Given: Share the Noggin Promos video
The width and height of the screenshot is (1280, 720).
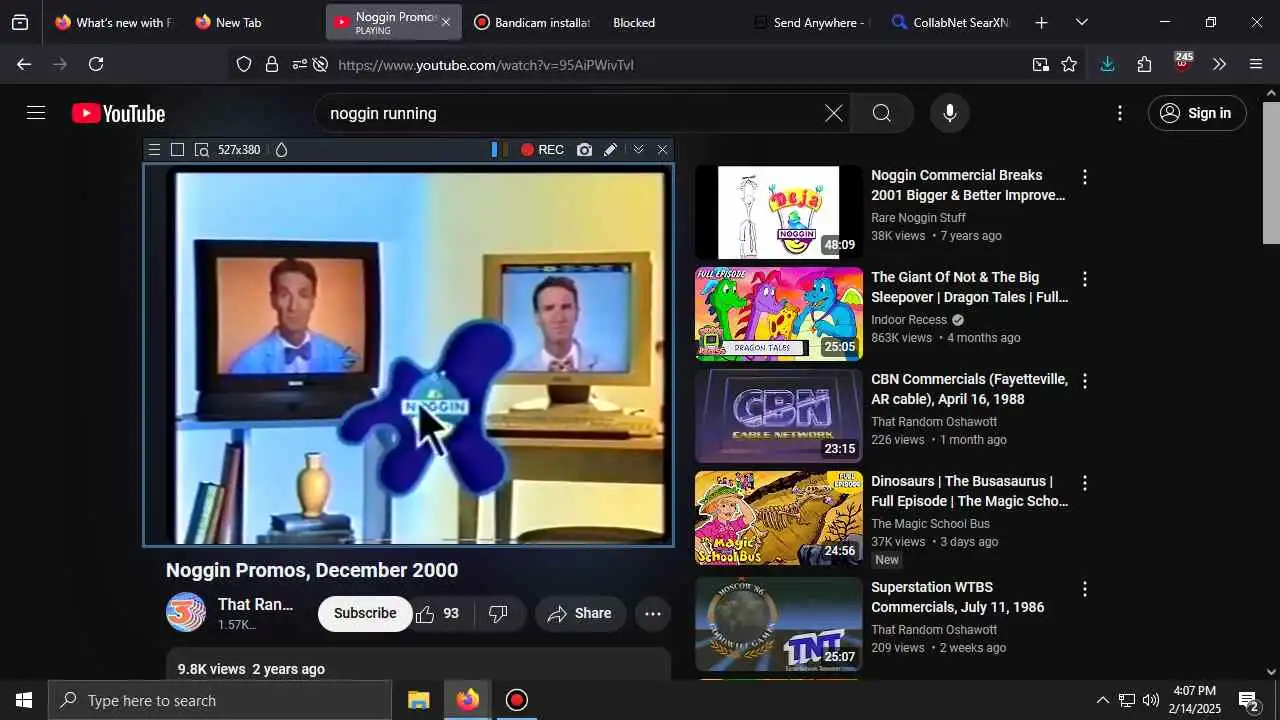Looking at the screenshot, I should 580,613.
